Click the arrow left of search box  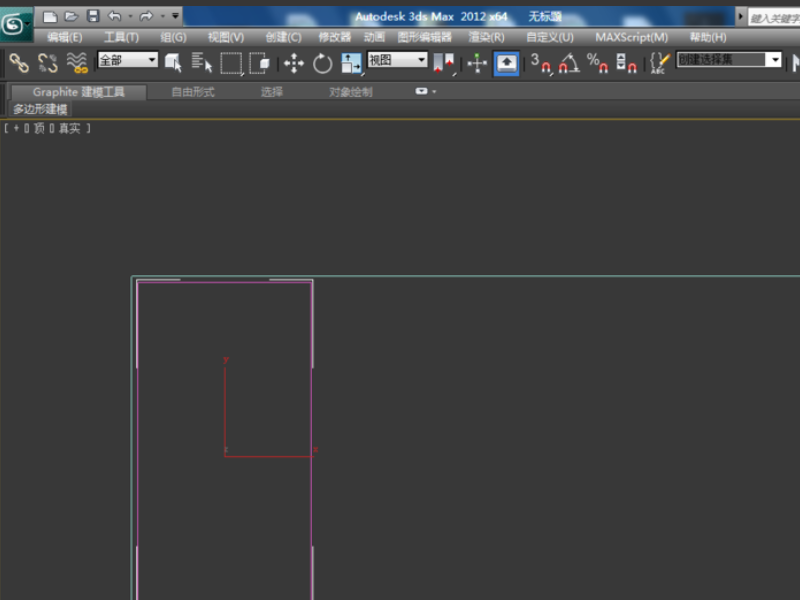(740, 17)
